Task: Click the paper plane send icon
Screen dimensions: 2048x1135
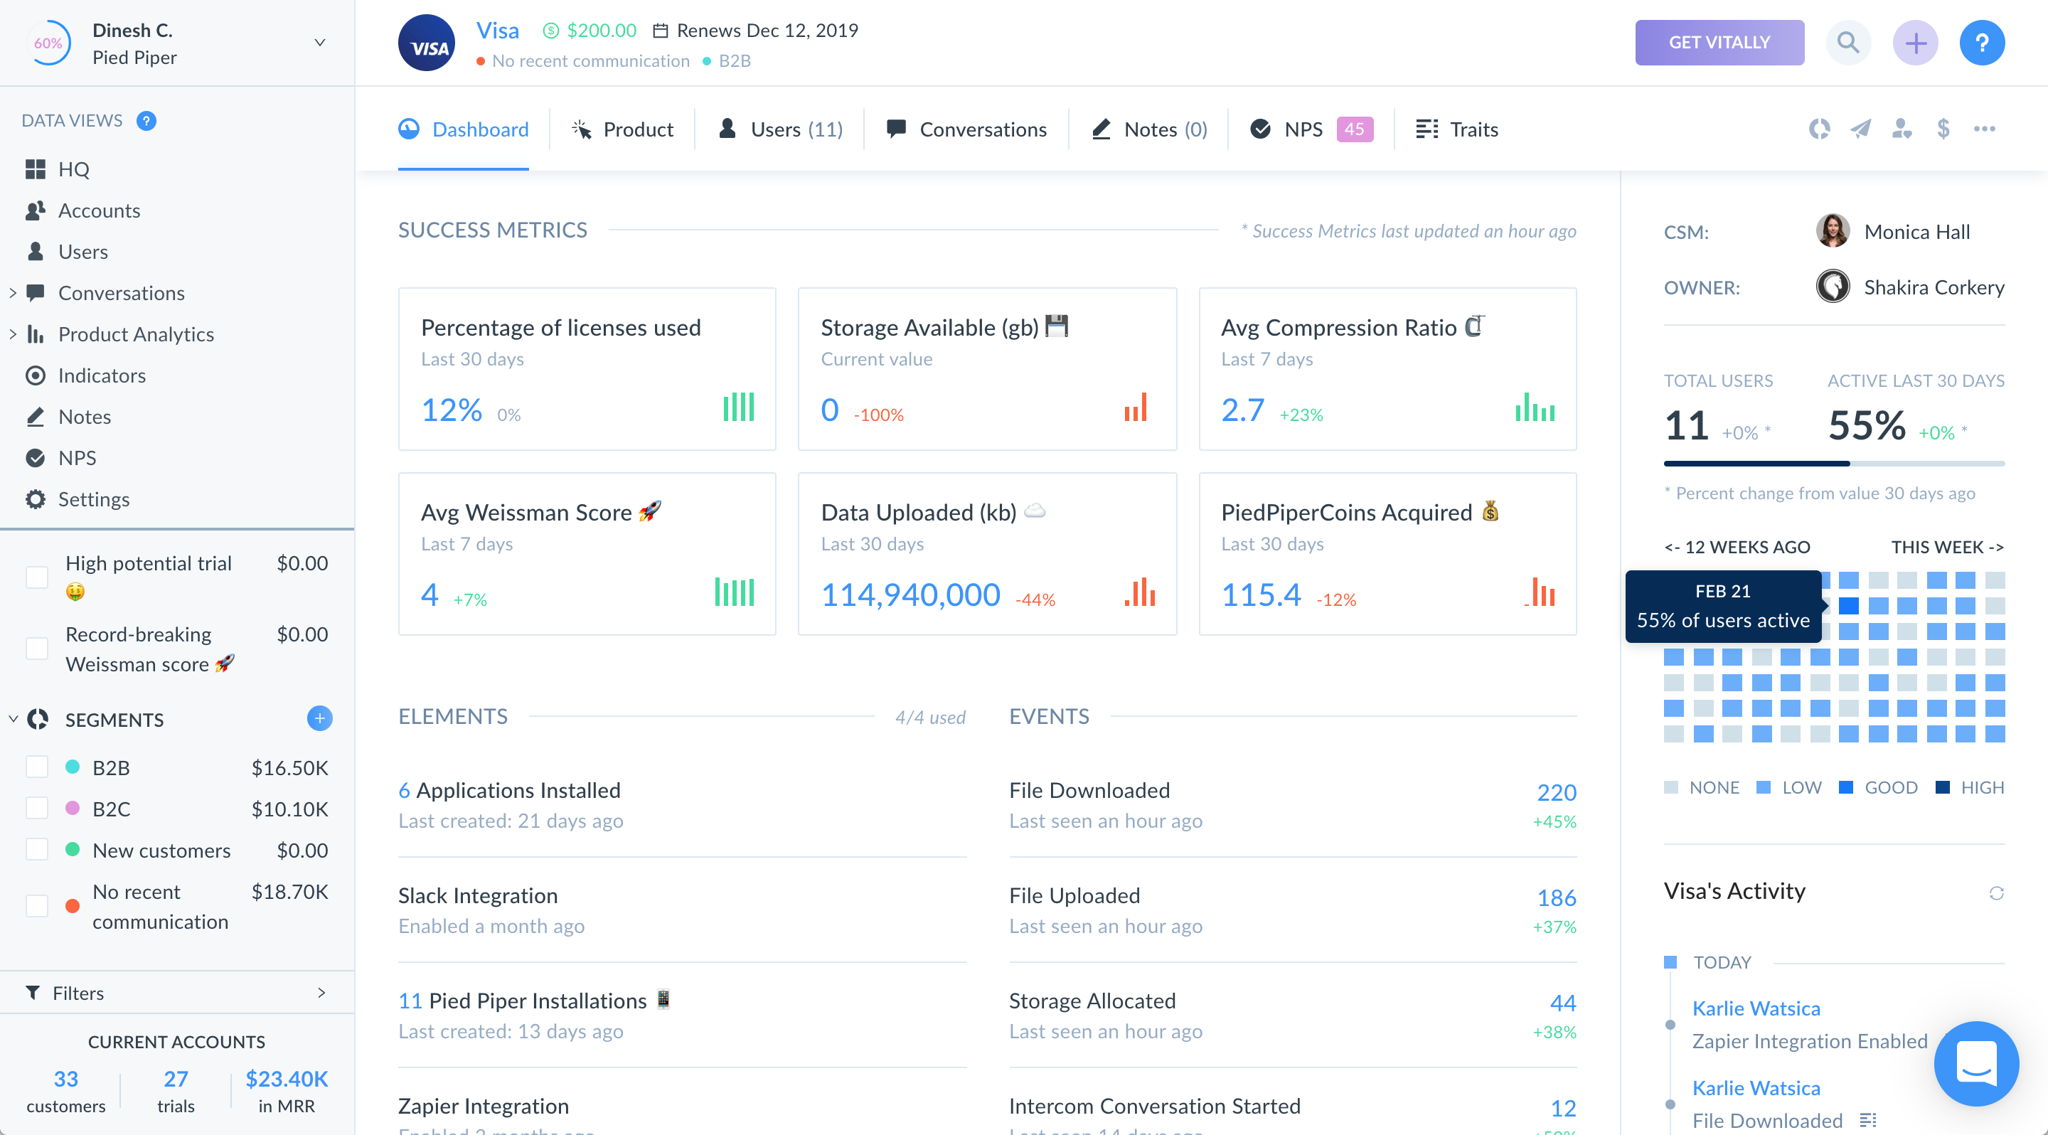Action: [x=1860, y=129]
